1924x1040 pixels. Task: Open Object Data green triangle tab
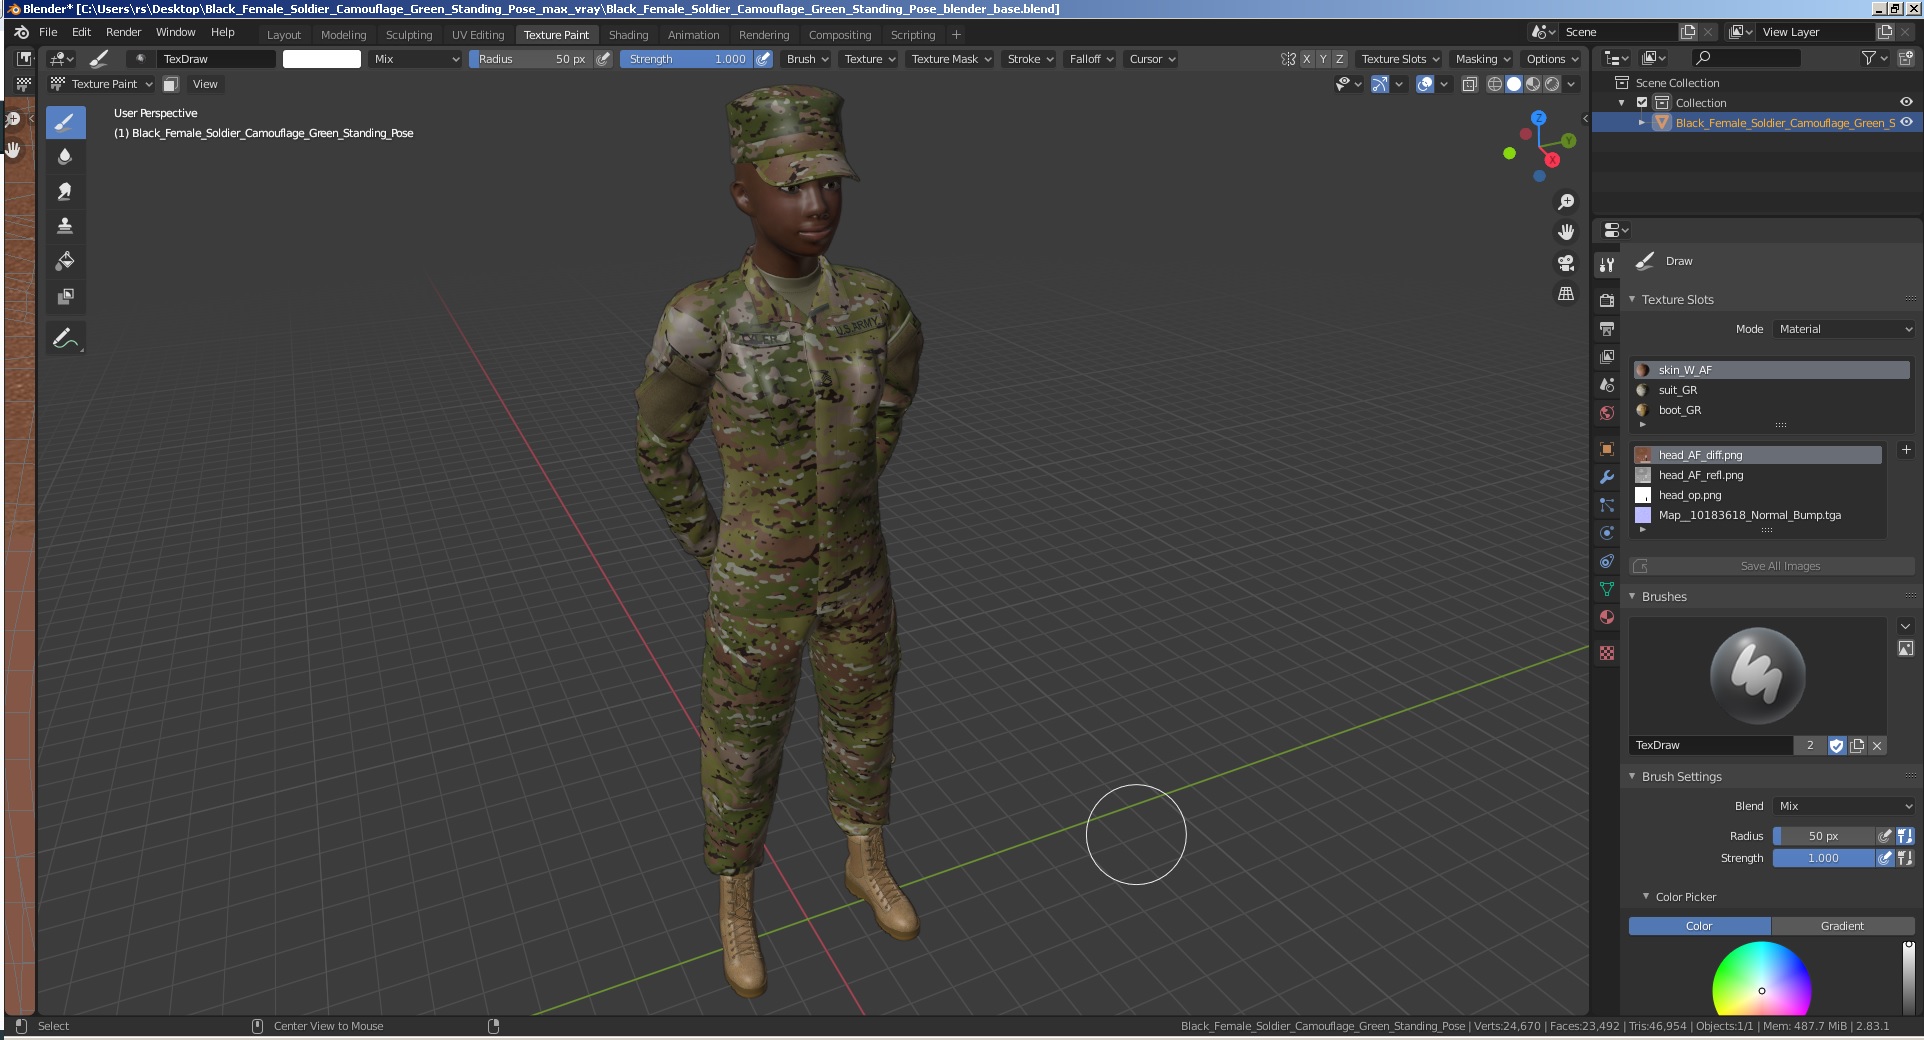click(x=1607, y=589)
